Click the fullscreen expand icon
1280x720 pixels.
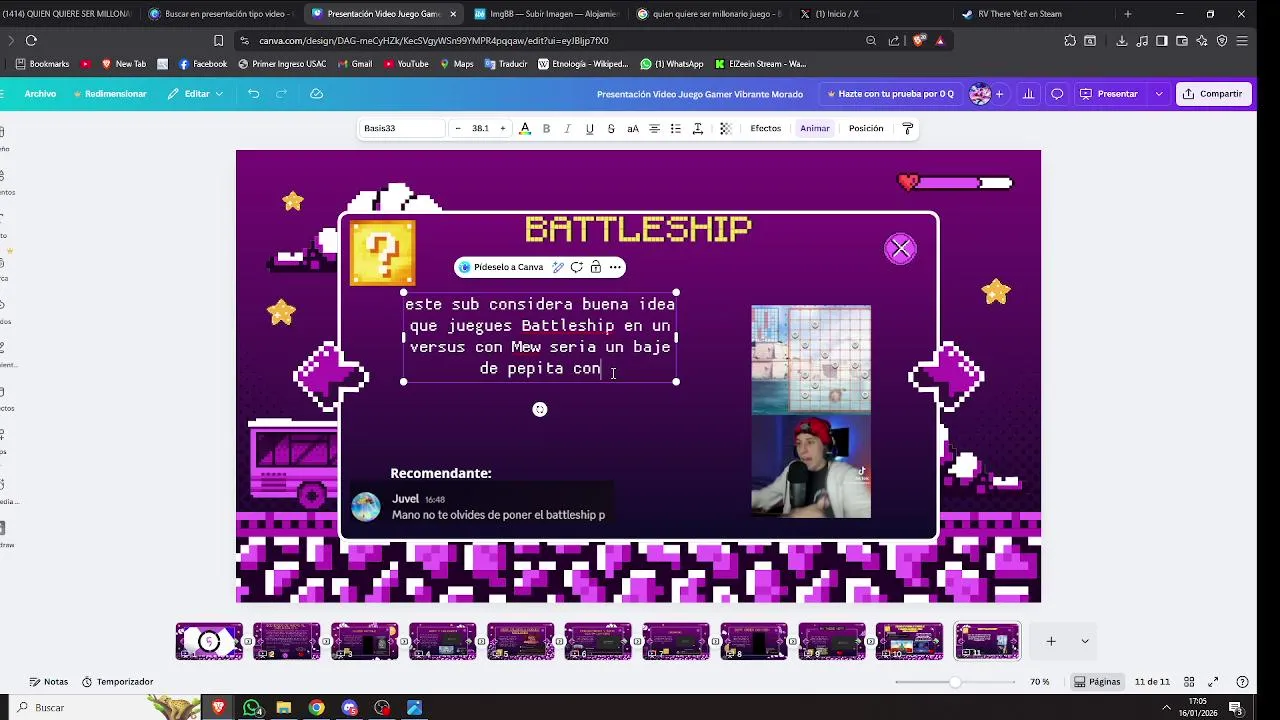click(x=1213, y=682)
